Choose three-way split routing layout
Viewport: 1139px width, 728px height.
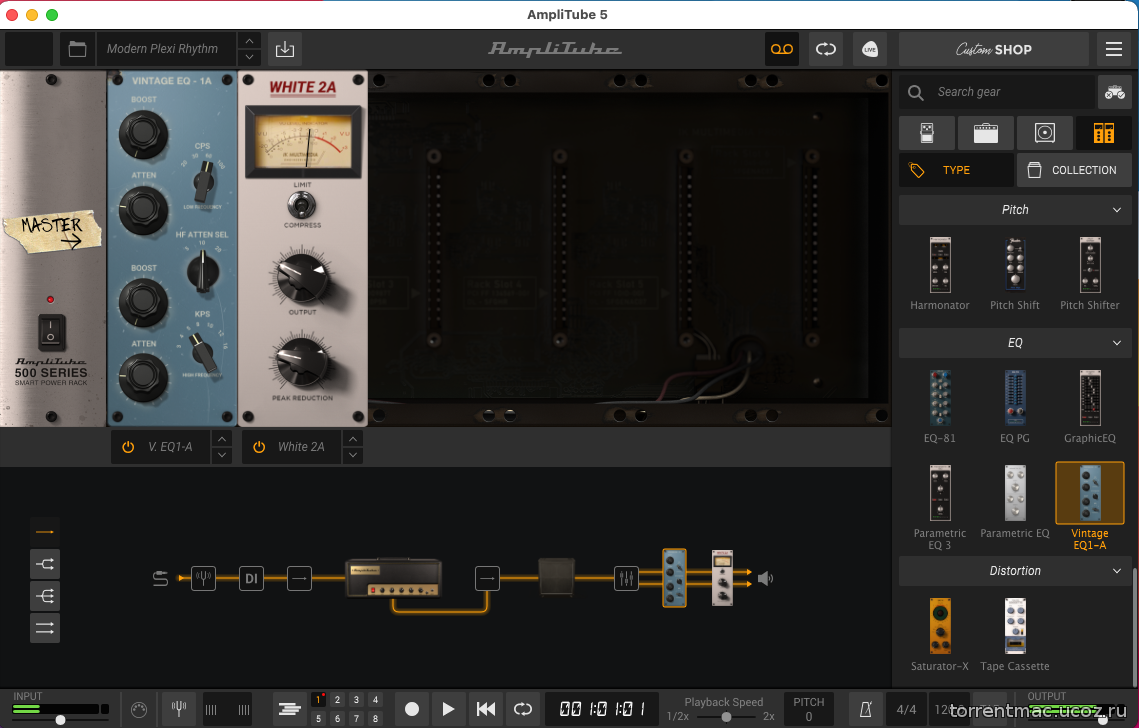[45, 596]
